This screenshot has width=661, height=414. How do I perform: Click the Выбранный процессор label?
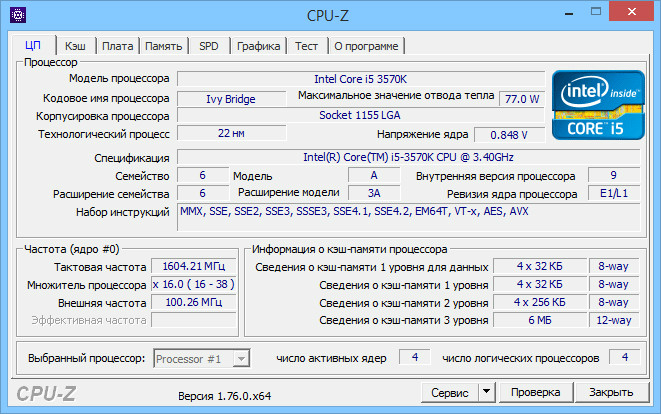[86, 358]
